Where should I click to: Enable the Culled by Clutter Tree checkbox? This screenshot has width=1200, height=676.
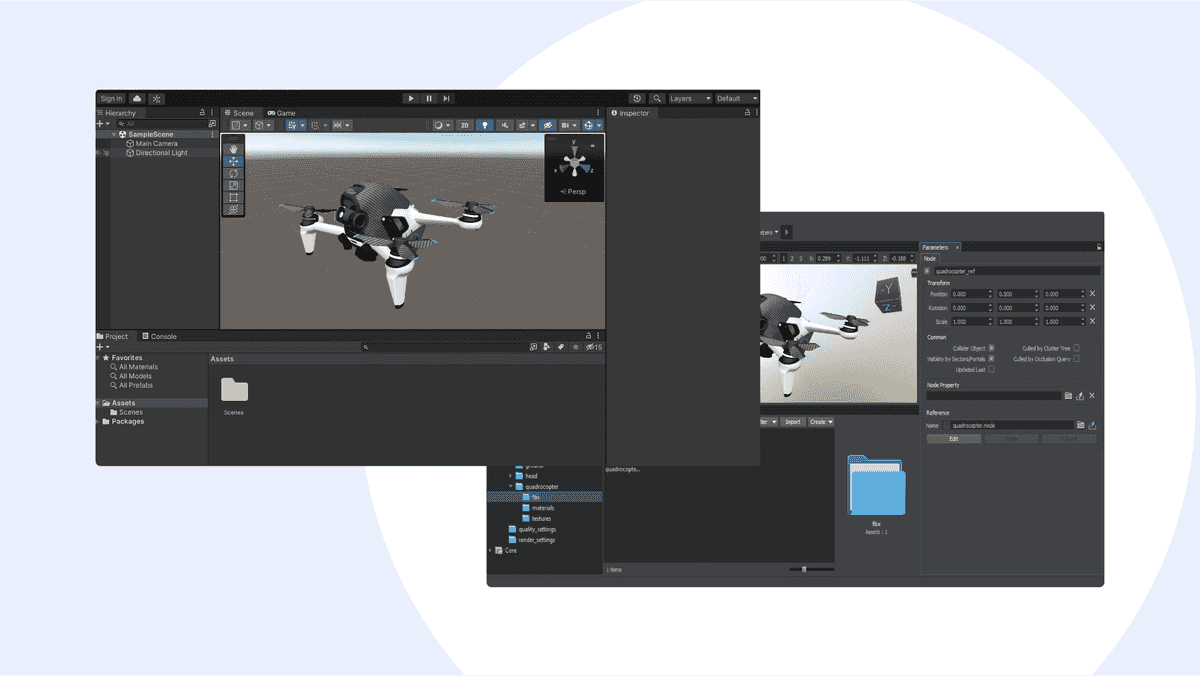[x=1077, y=348]
